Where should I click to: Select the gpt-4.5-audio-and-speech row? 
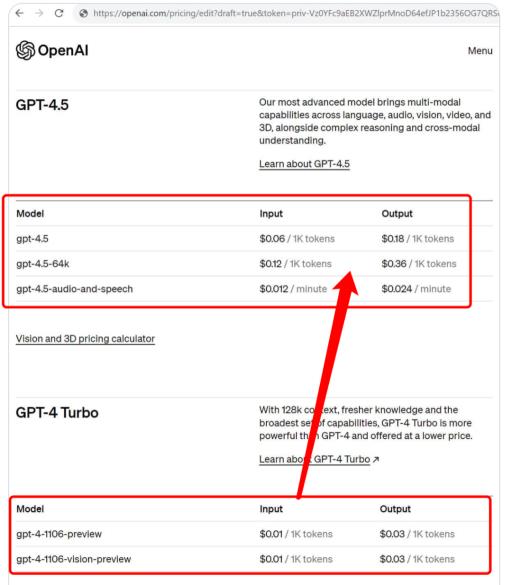point(254,289)
